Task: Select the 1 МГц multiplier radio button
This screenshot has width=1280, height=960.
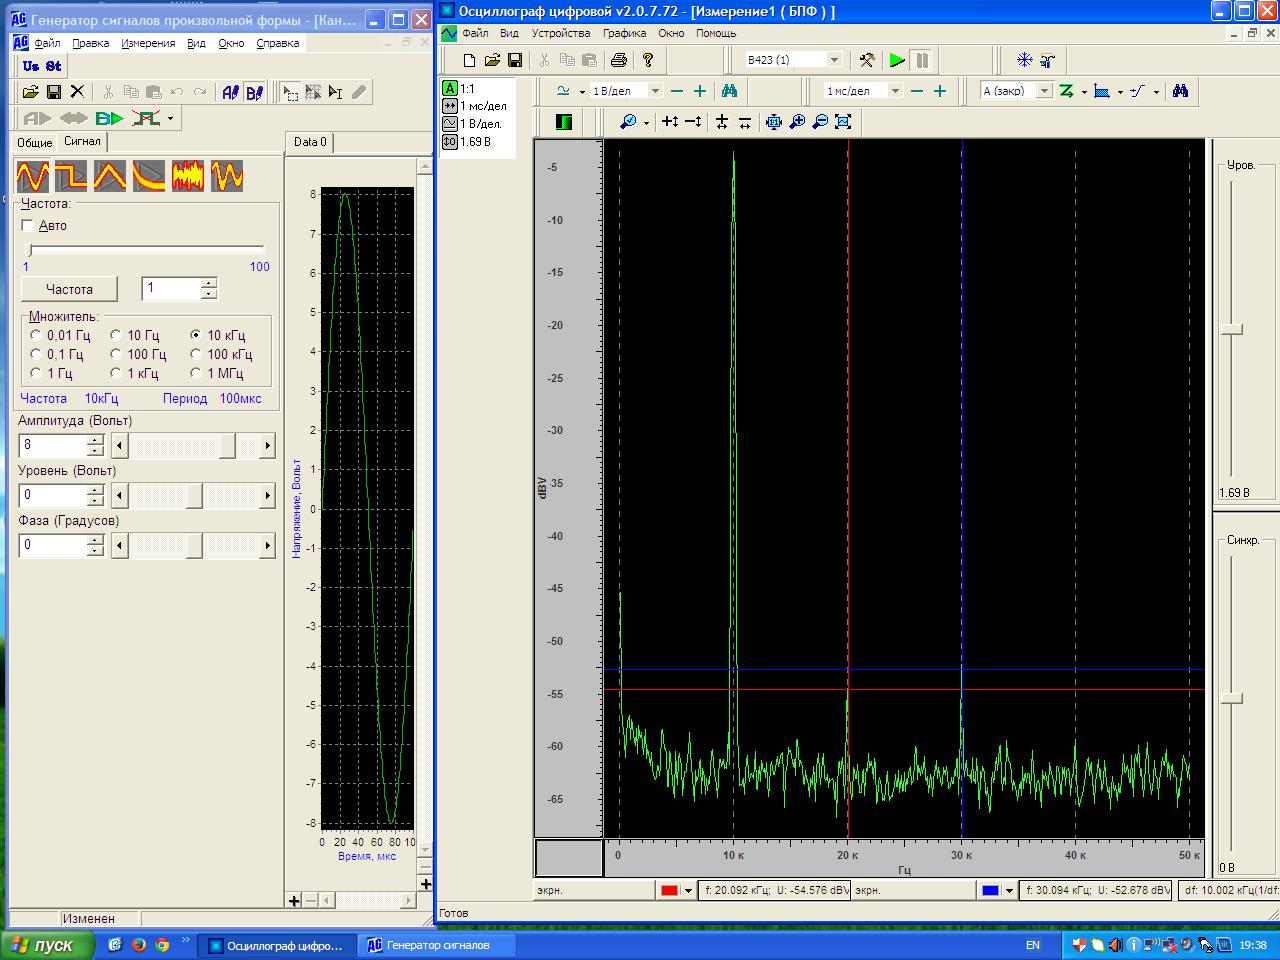Action: tap(196, 373)
